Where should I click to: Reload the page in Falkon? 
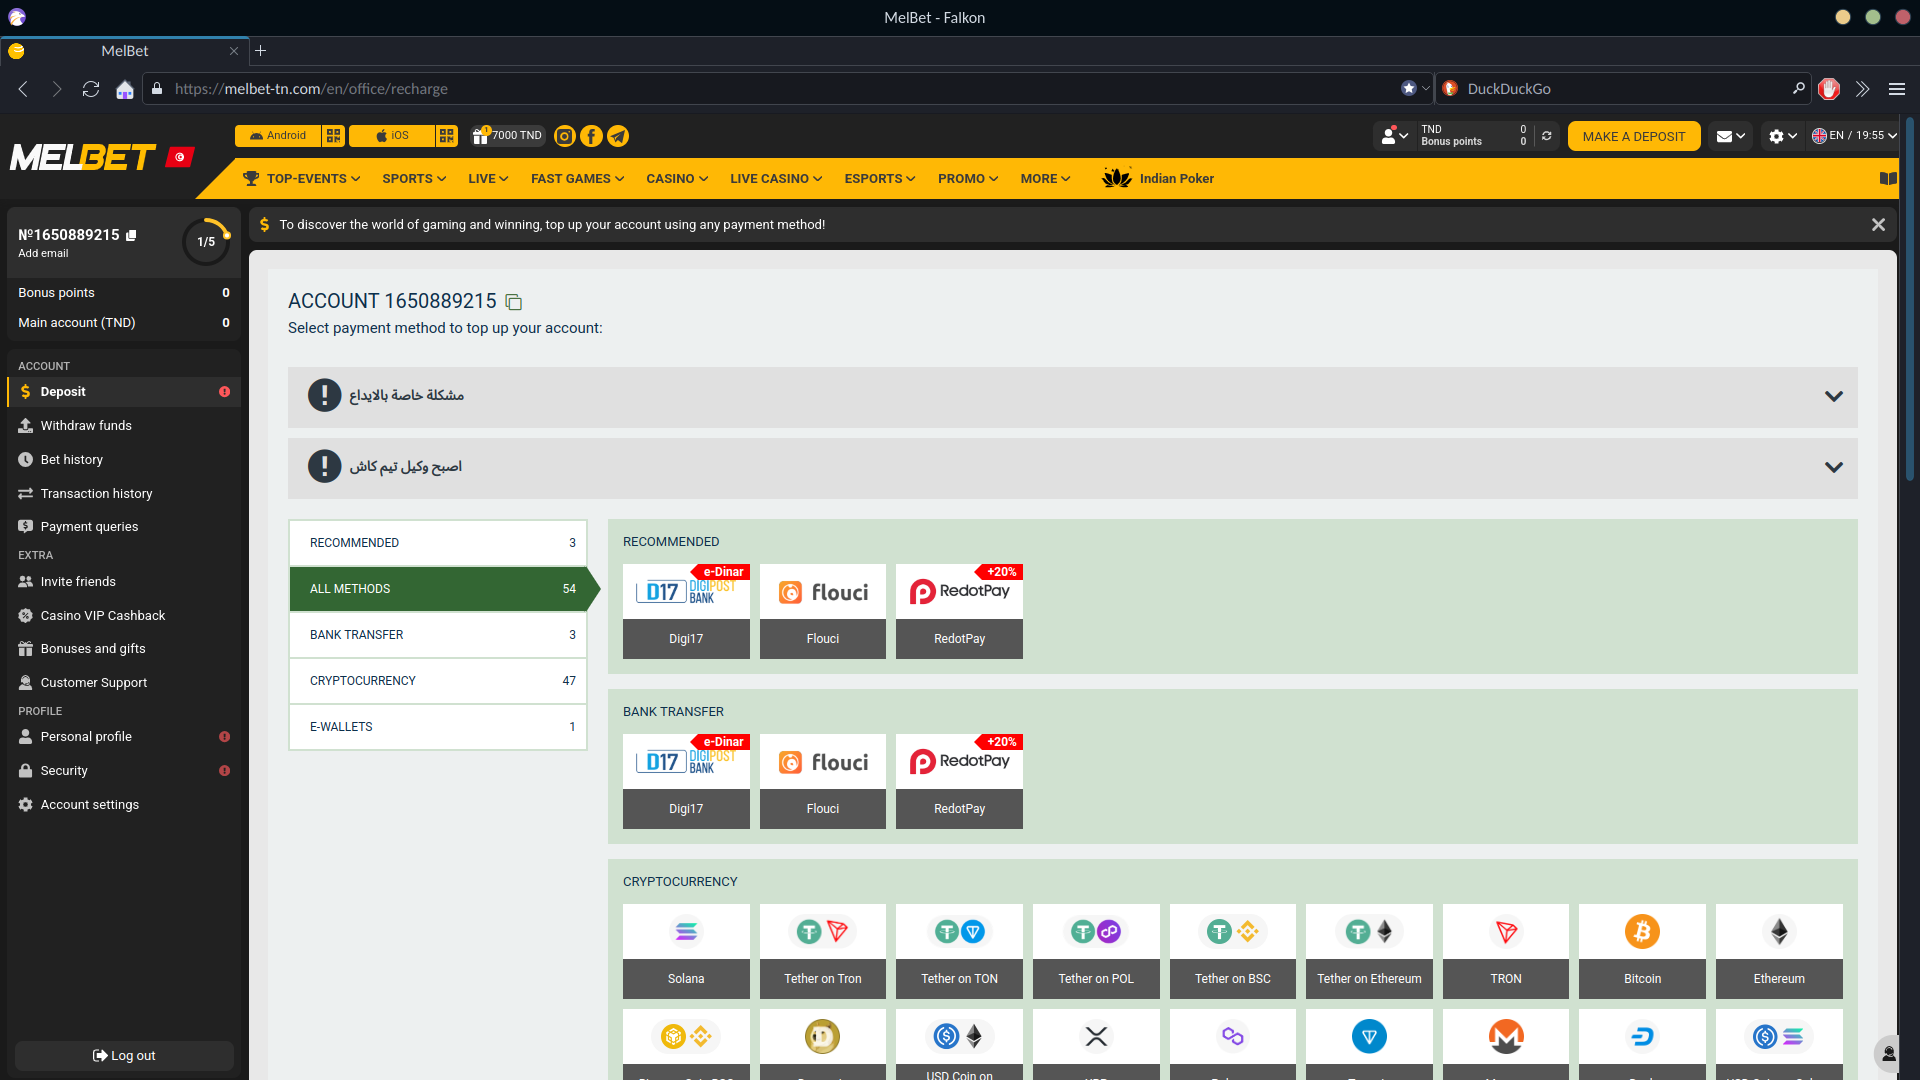coord(91,89)
